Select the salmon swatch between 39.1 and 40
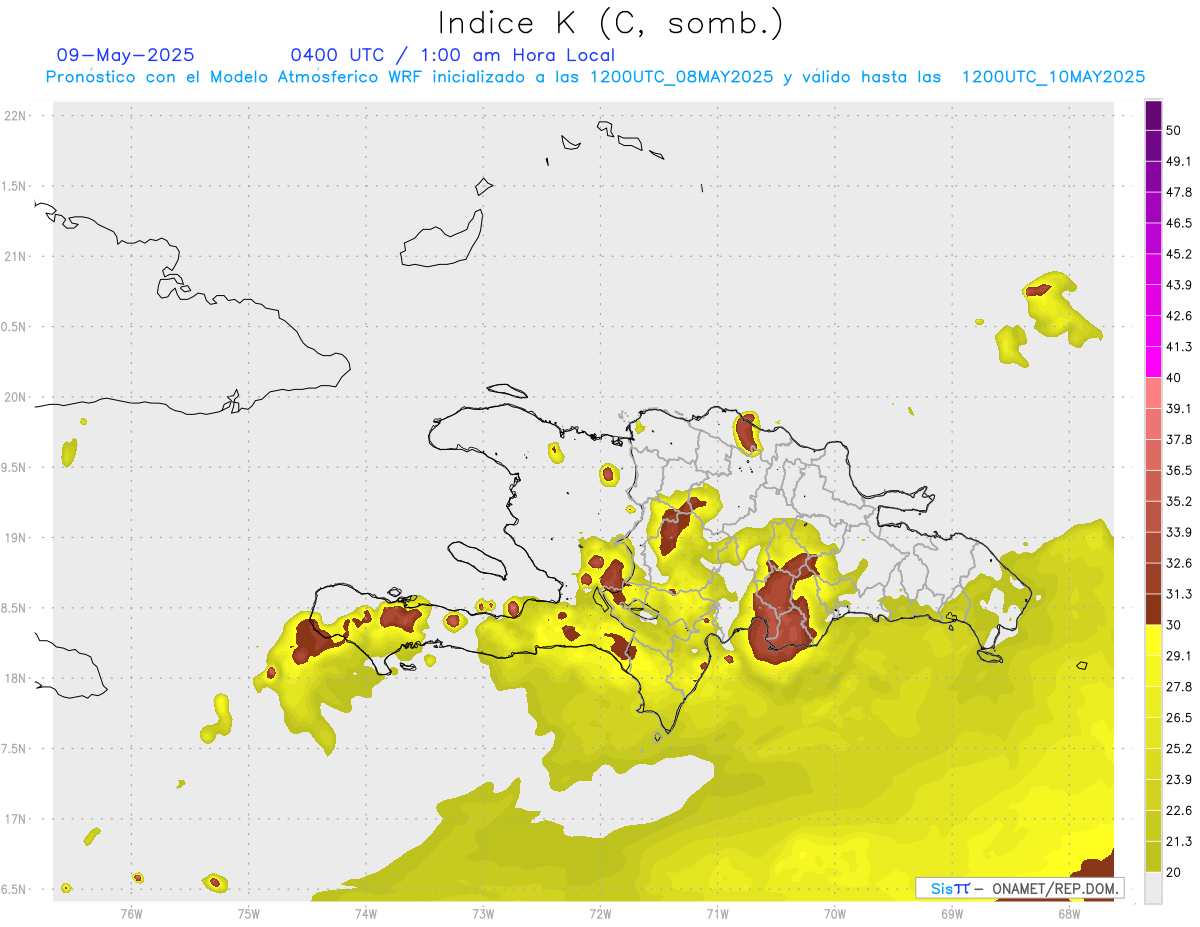This screenshot has width=1200, height=927. coord(1153,393)
